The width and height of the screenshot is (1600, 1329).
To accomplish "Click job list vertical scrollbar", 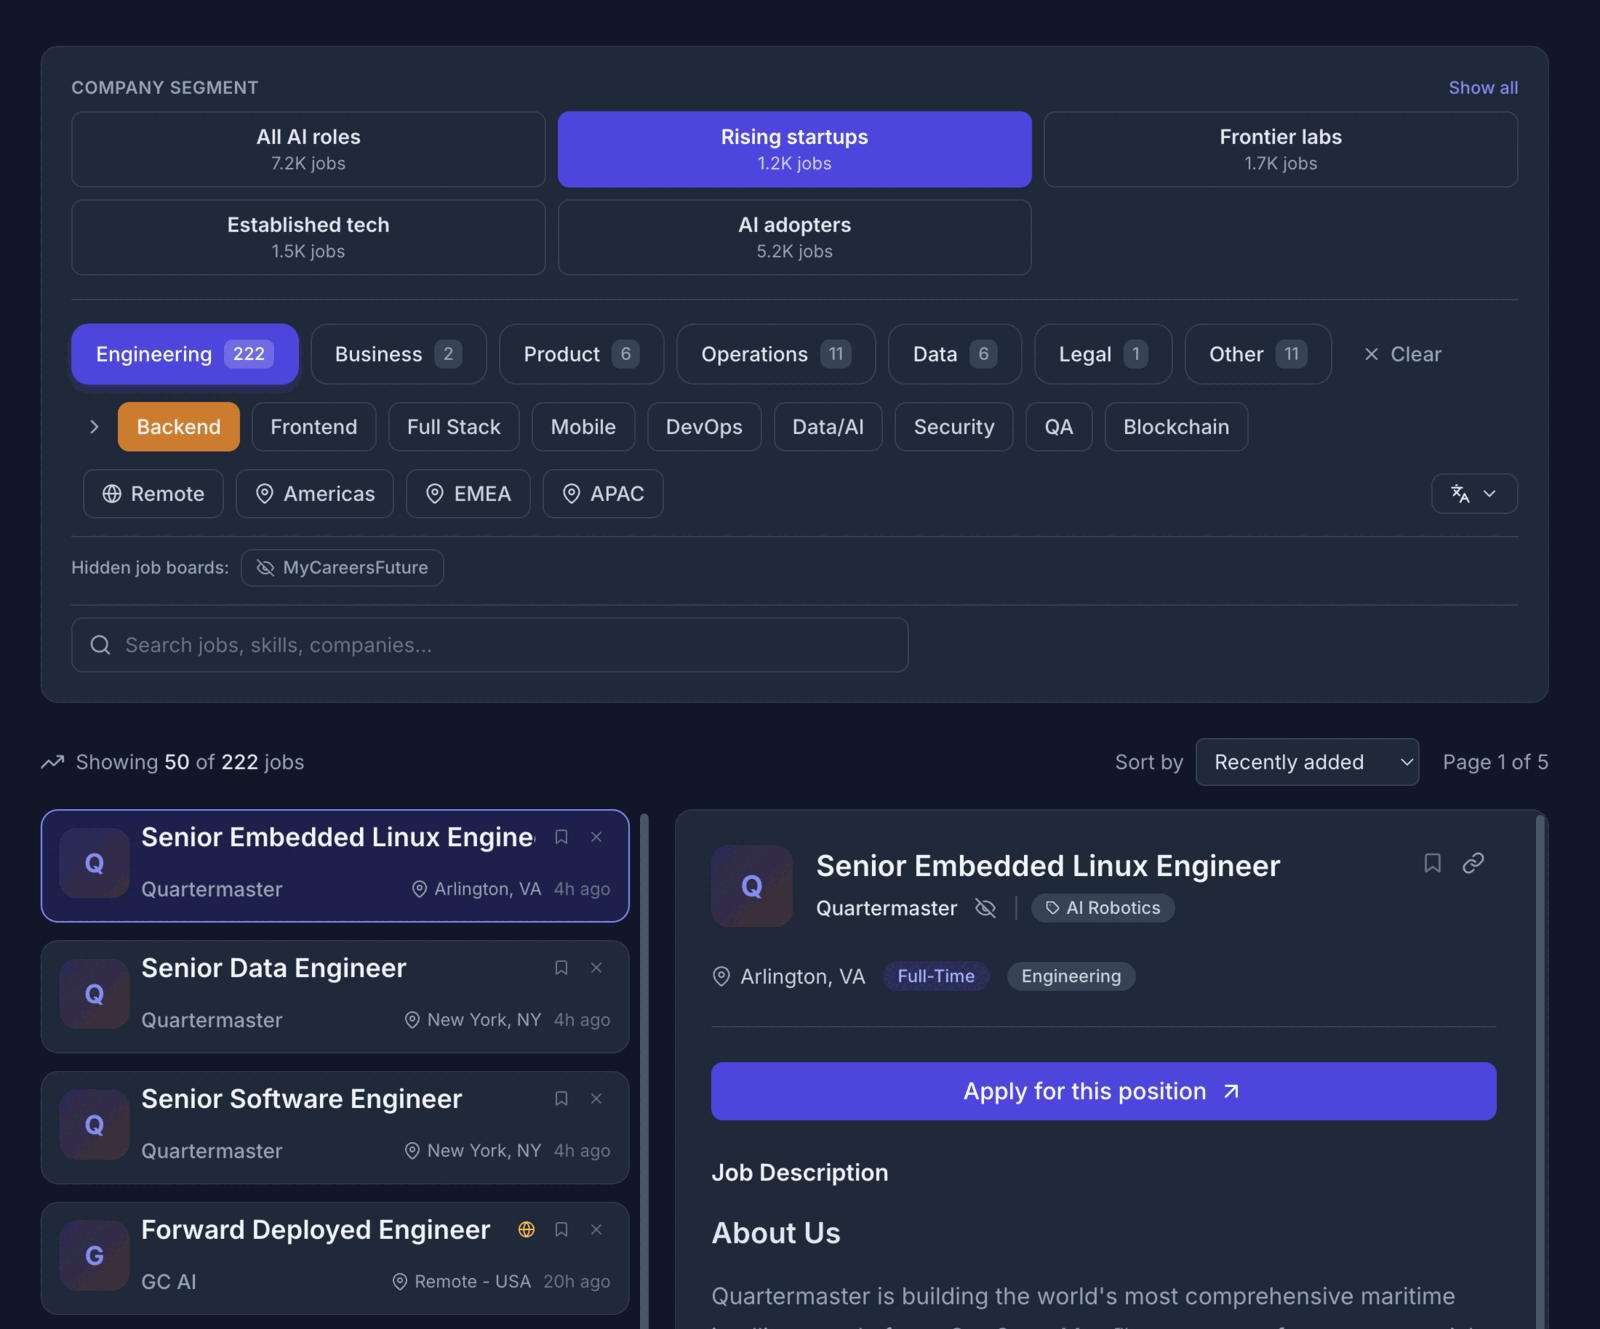I will tap(644, 1070).
